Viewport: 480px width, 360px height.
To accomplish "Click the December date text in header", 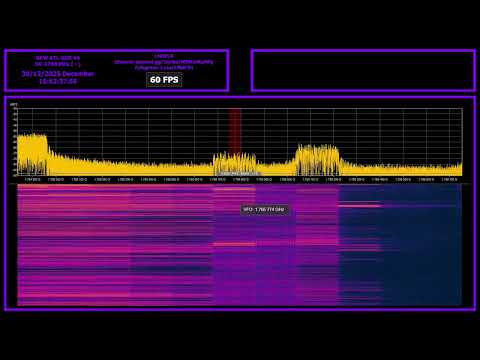I will click(58, 74).
